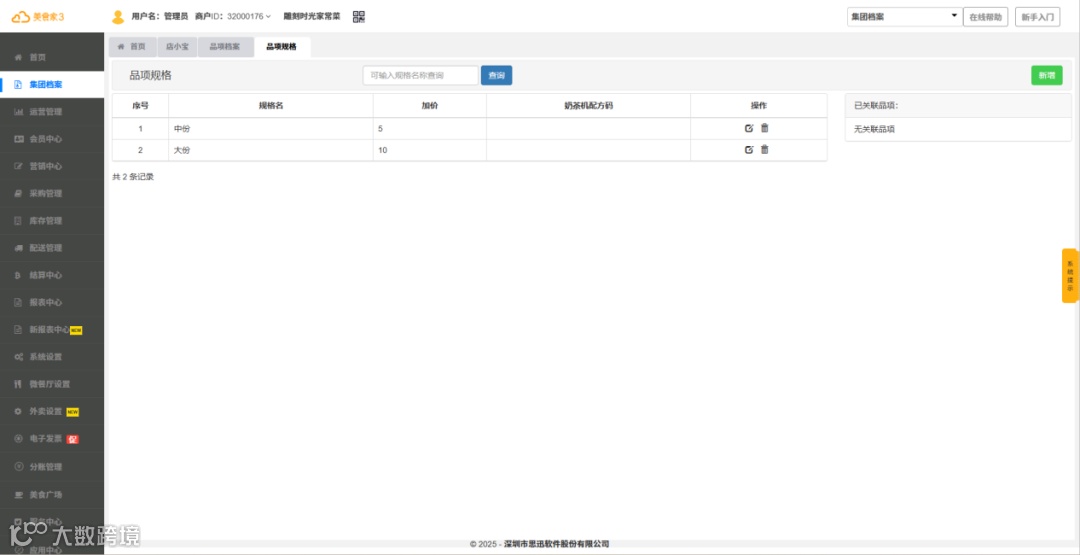1080x555 pixels.
Task: Open 电子发票 sidebar entry
Action: coord(52,439)
